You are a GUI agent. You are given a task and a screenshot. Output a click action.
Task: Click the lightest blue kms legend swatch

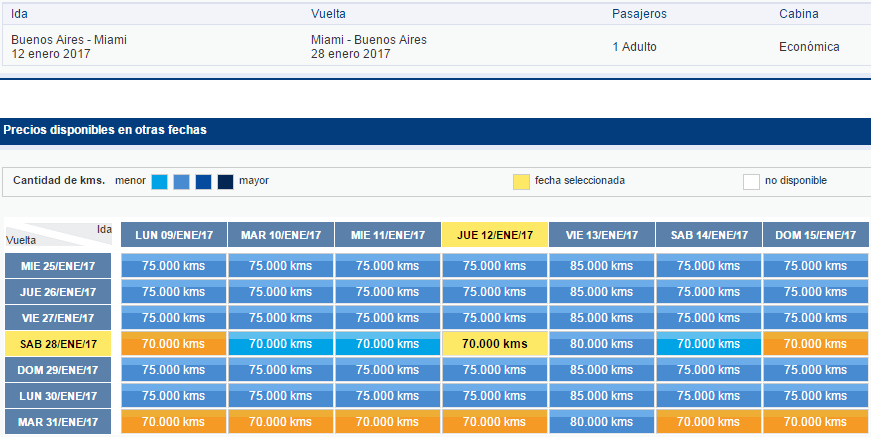tap(159, 182)
